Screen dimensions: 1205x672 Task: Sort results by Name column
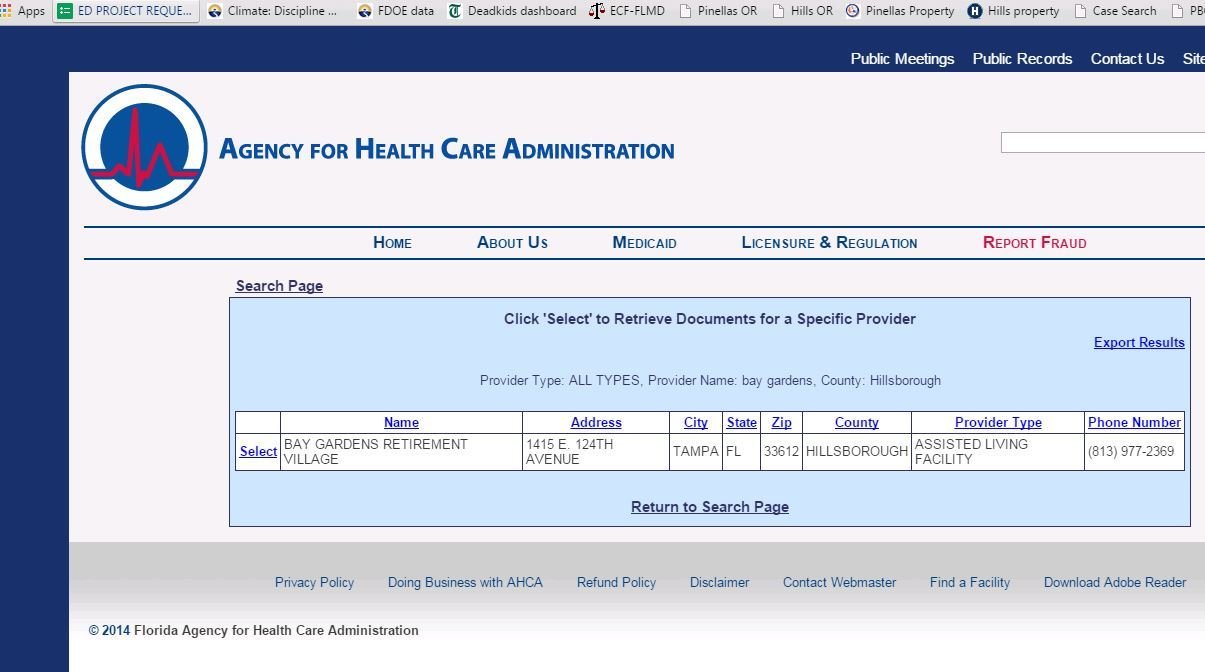click(x=401, y=423)
